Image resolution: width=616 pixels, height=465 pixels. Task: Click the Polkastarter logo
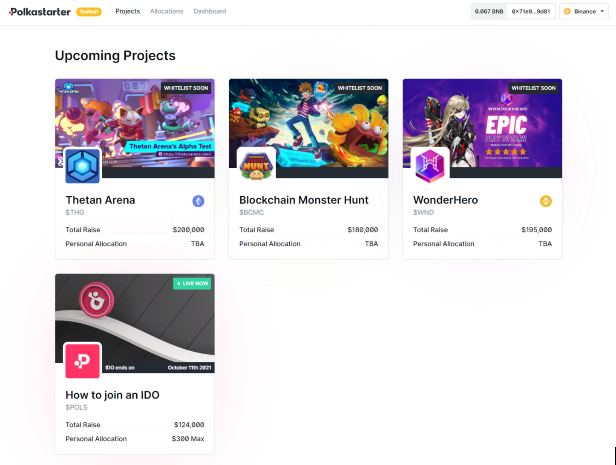40,12
